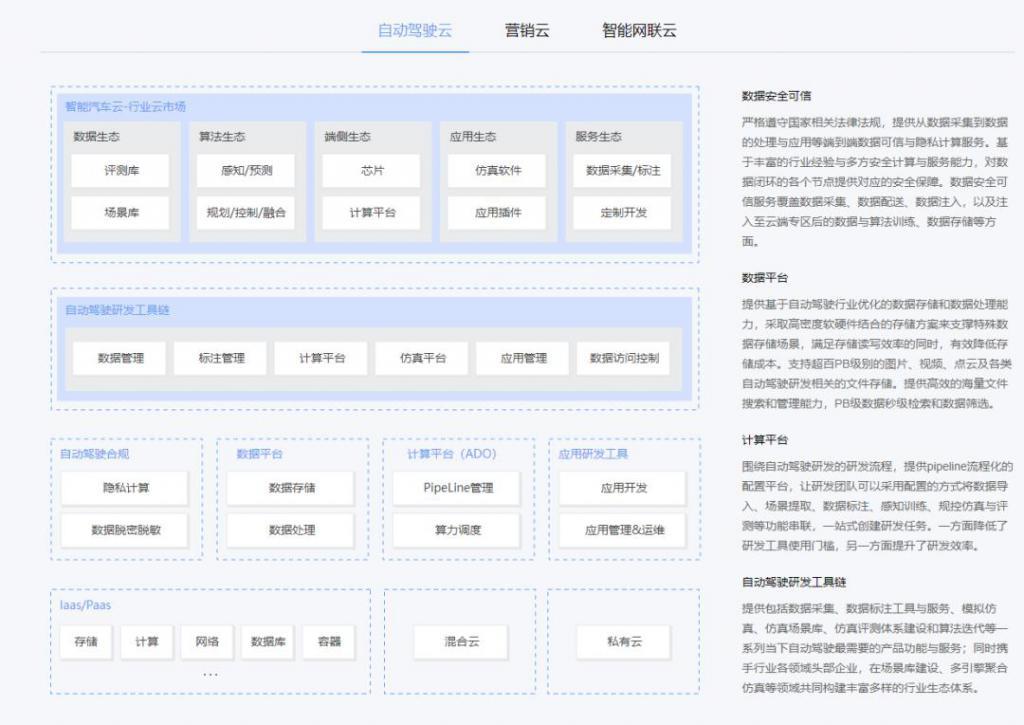This screenshot has height=725, width=1024.
Task: Choose 定制开发 under 服务生态
Action: click(x=622, y=212)
